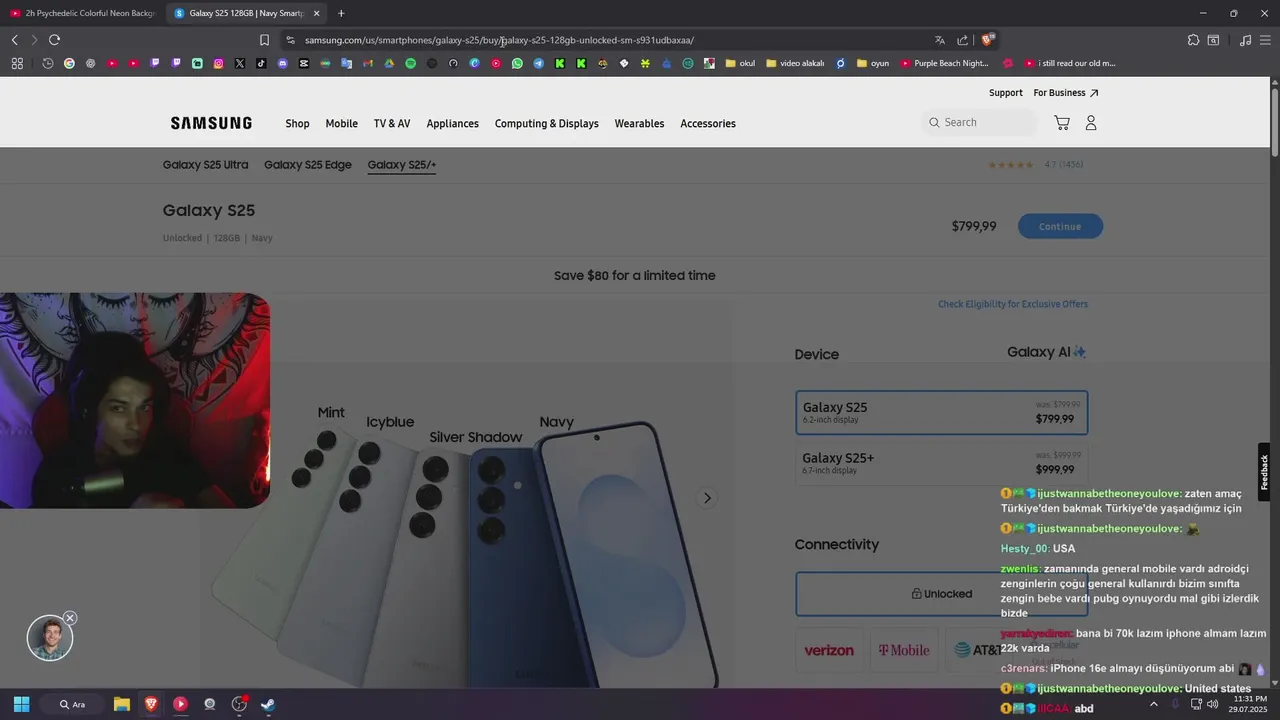Click the Continue button
This screenshot has width=1280, height=720.
pyautogui.click(x=1060, y=226)
